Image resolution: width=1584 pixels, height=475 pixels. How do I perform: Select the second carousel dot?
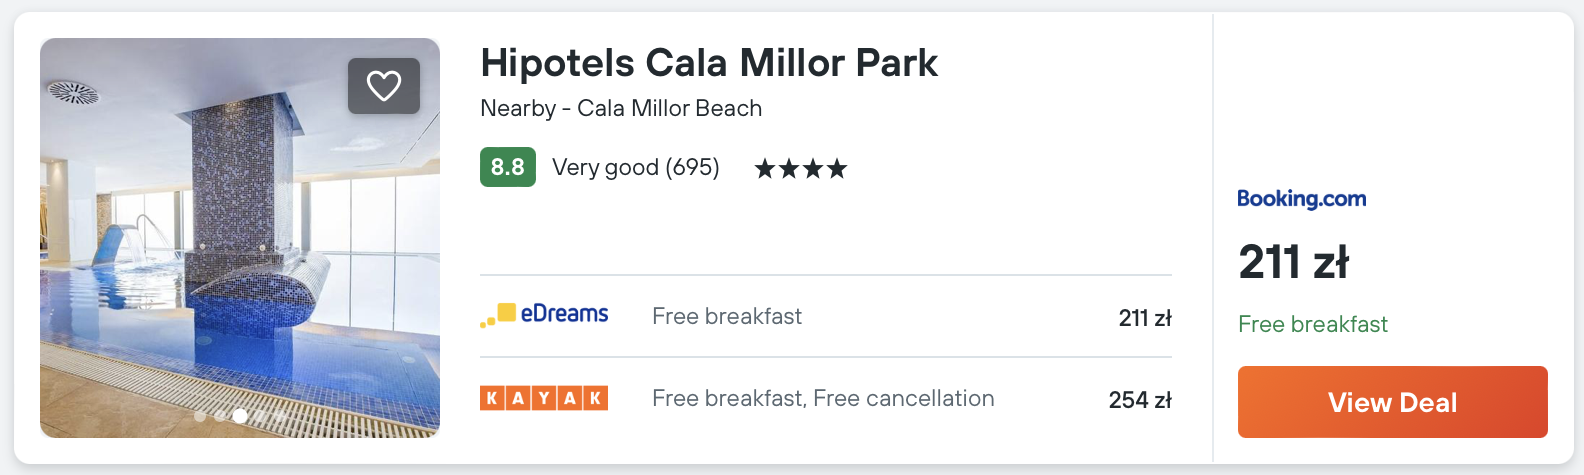click(220, 415)
